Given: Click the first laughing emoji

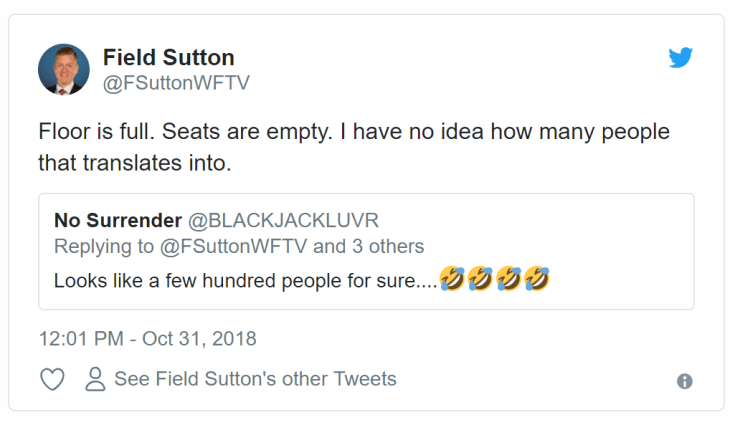Looking at the screenshot, I should tap(451, 280).
